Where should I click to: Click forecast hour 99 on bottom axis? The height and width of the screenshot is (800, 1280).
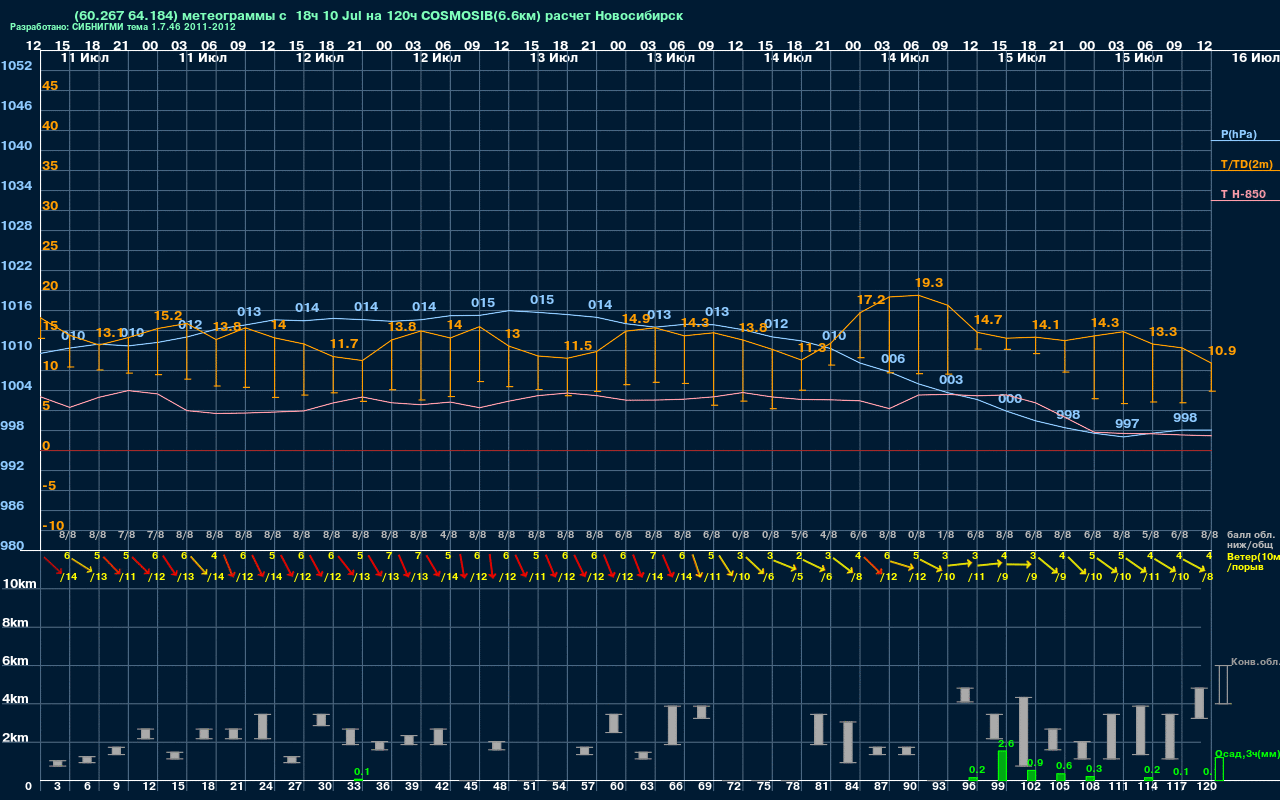pyautogui.click(x=998, y=788)
